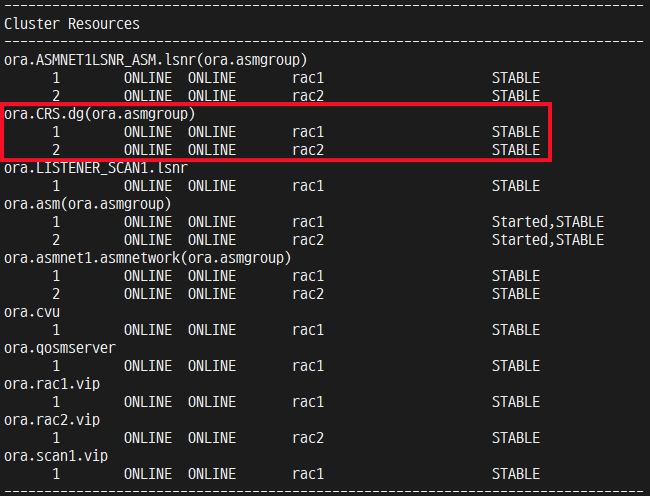
Task: Click 'Started,STABLE' for ora.asm on rac1
Action: [x=548, y=222]
